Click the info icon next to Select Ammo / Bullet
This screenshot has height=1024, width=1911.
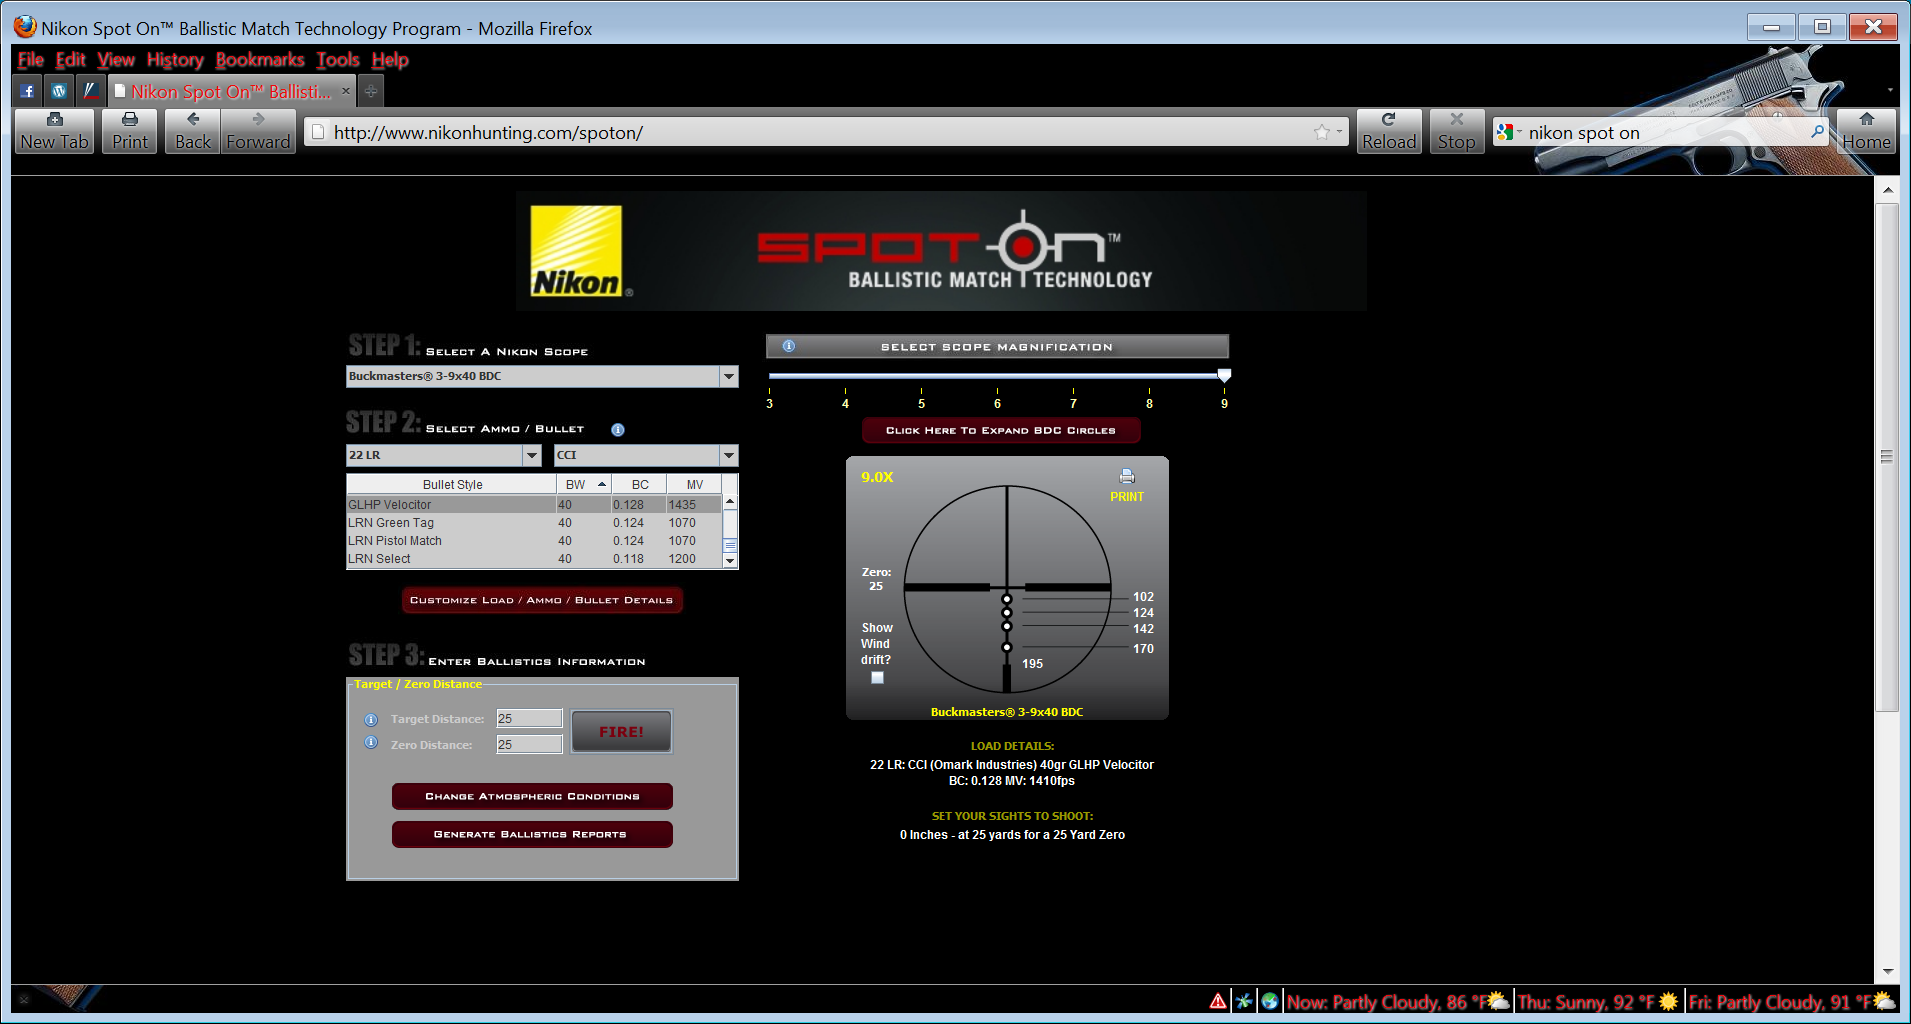pyautogui.click(x=618, y=430)
